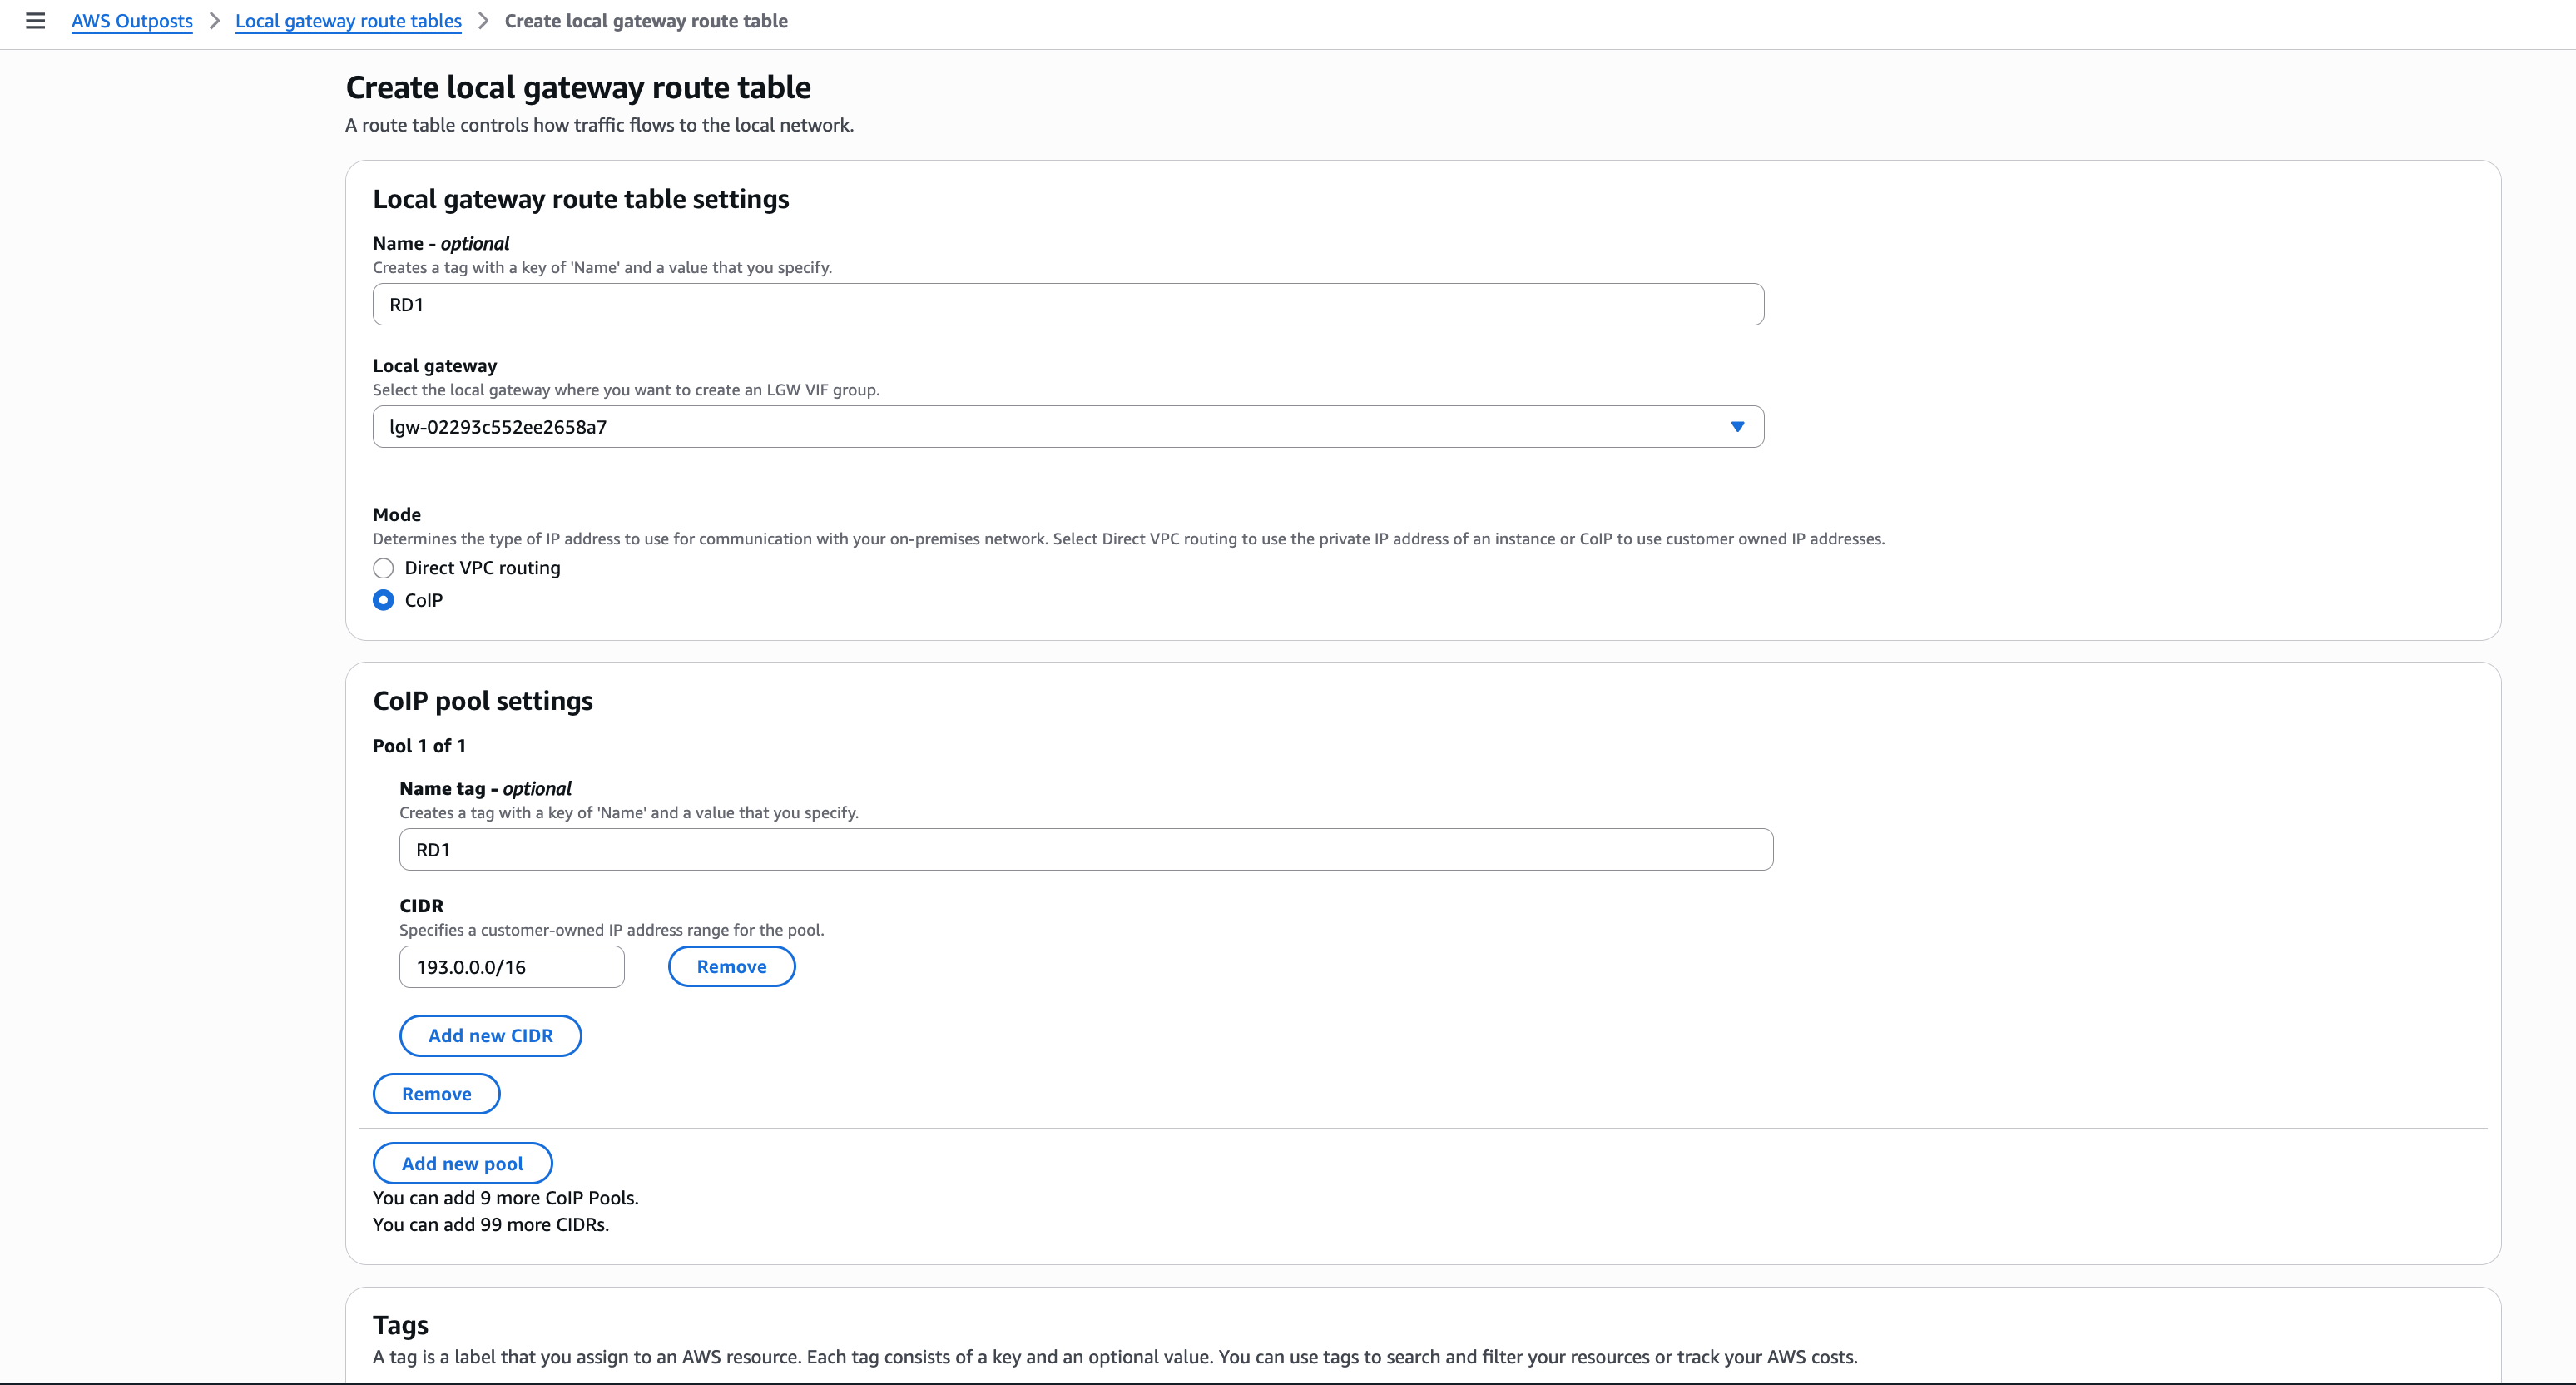Select the CoIP mode radio button

coord(383,600)
